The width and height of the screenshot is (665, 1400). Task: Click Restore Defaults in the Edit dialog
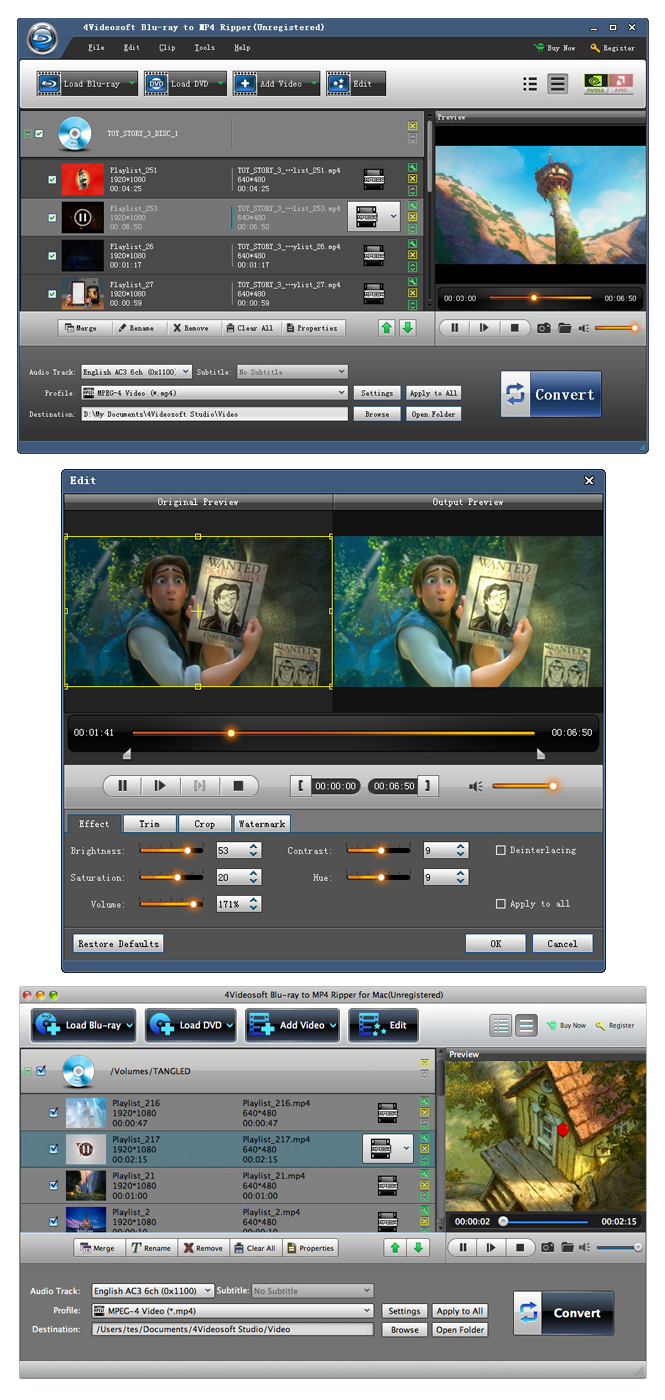[118, 943]
